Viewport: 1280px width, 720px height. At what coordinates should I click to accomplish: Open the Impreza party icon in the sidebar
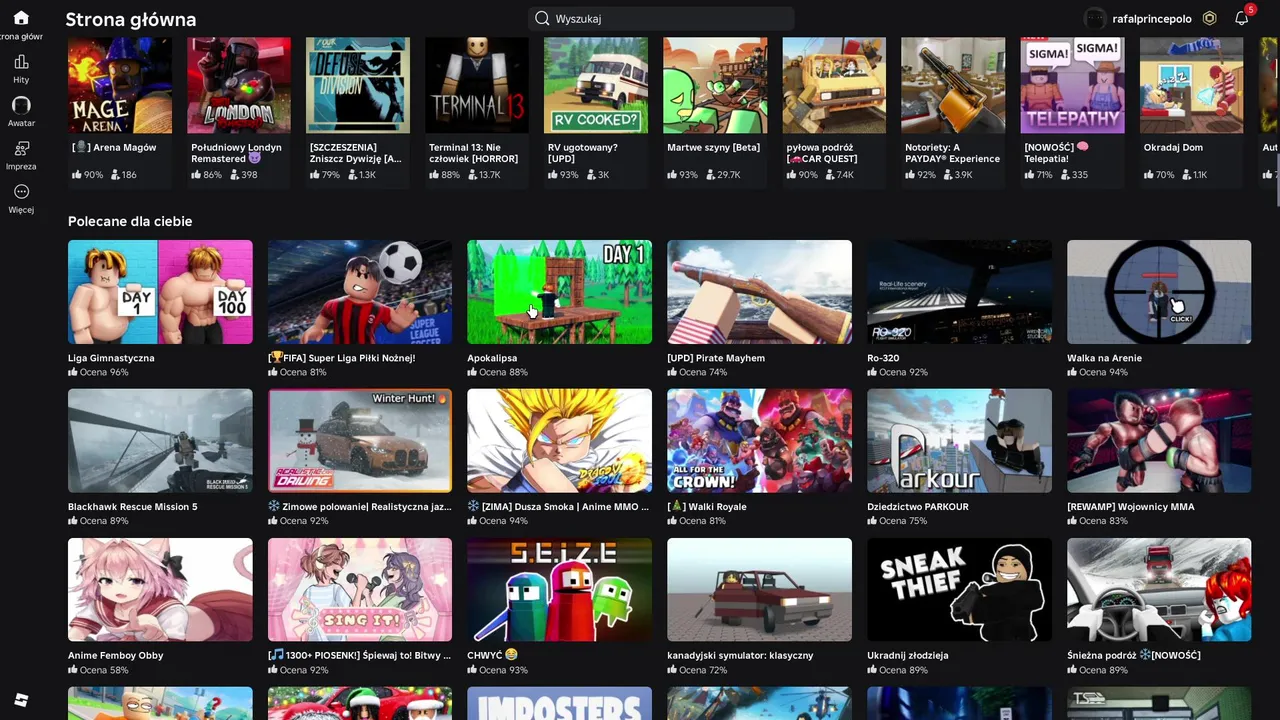tap(21, 148)
